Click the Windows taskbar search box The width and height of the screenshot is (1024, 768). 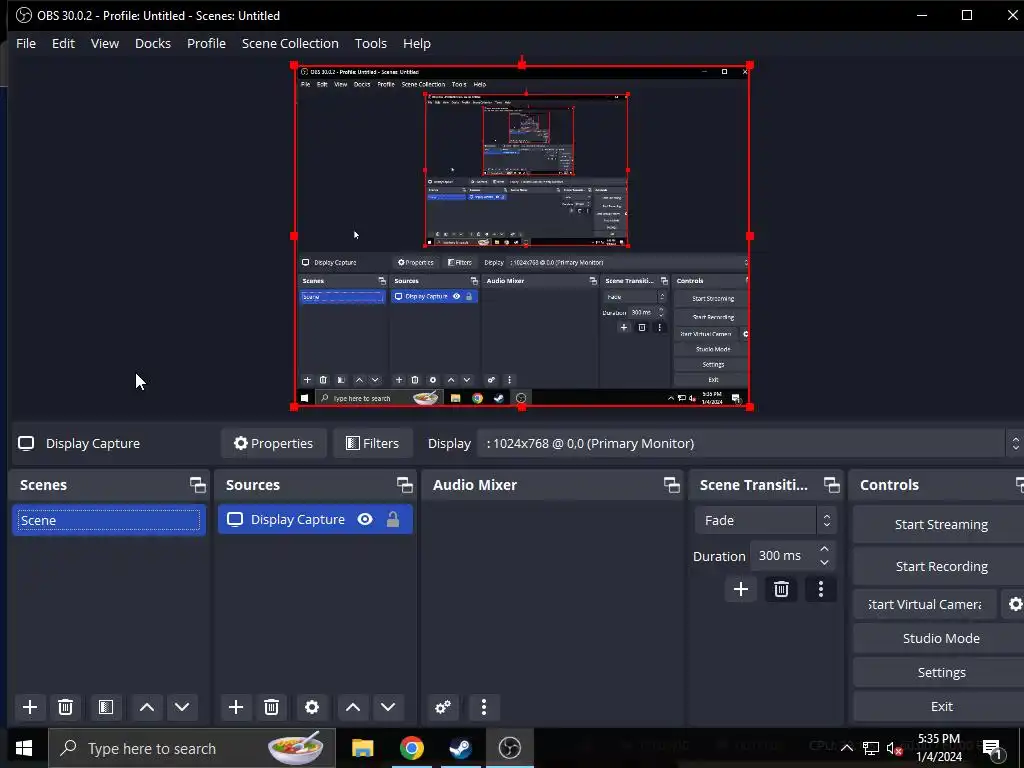(192, 748)
